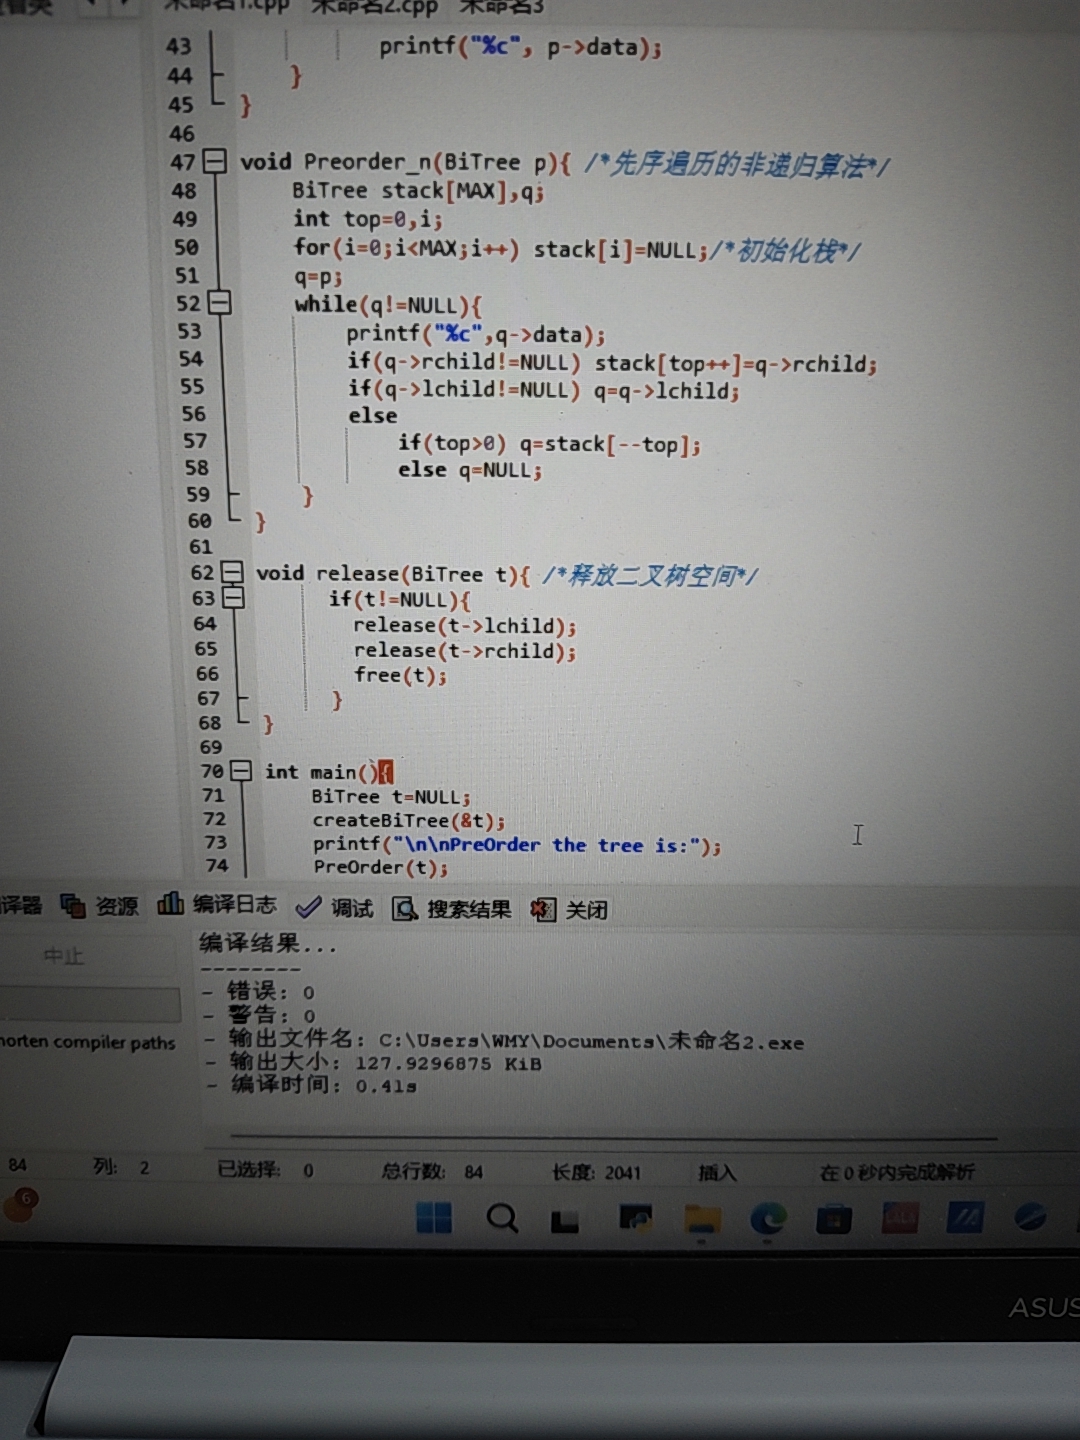Collapse the while loop fold at line 52

click(219, 303)
